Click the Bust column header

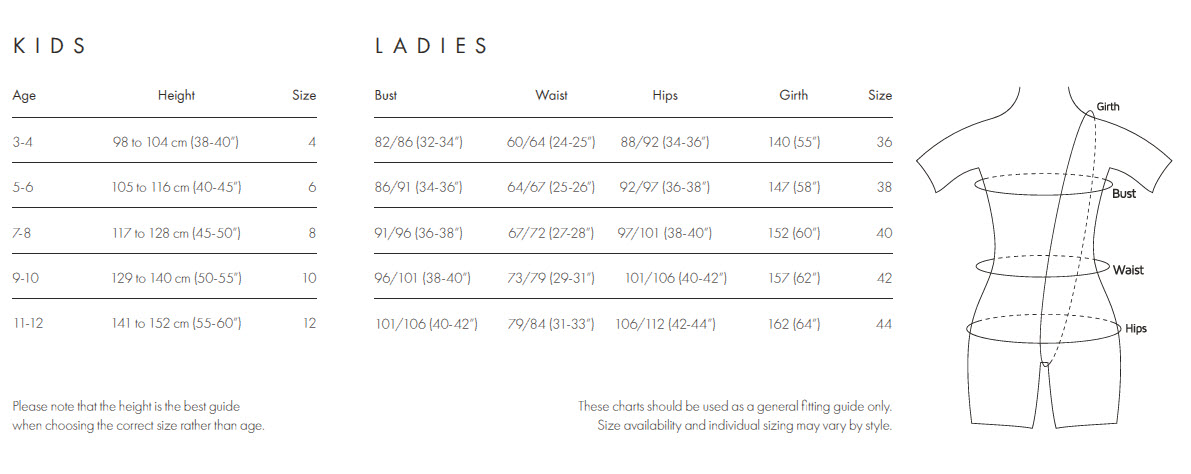[x=386, y=96]
